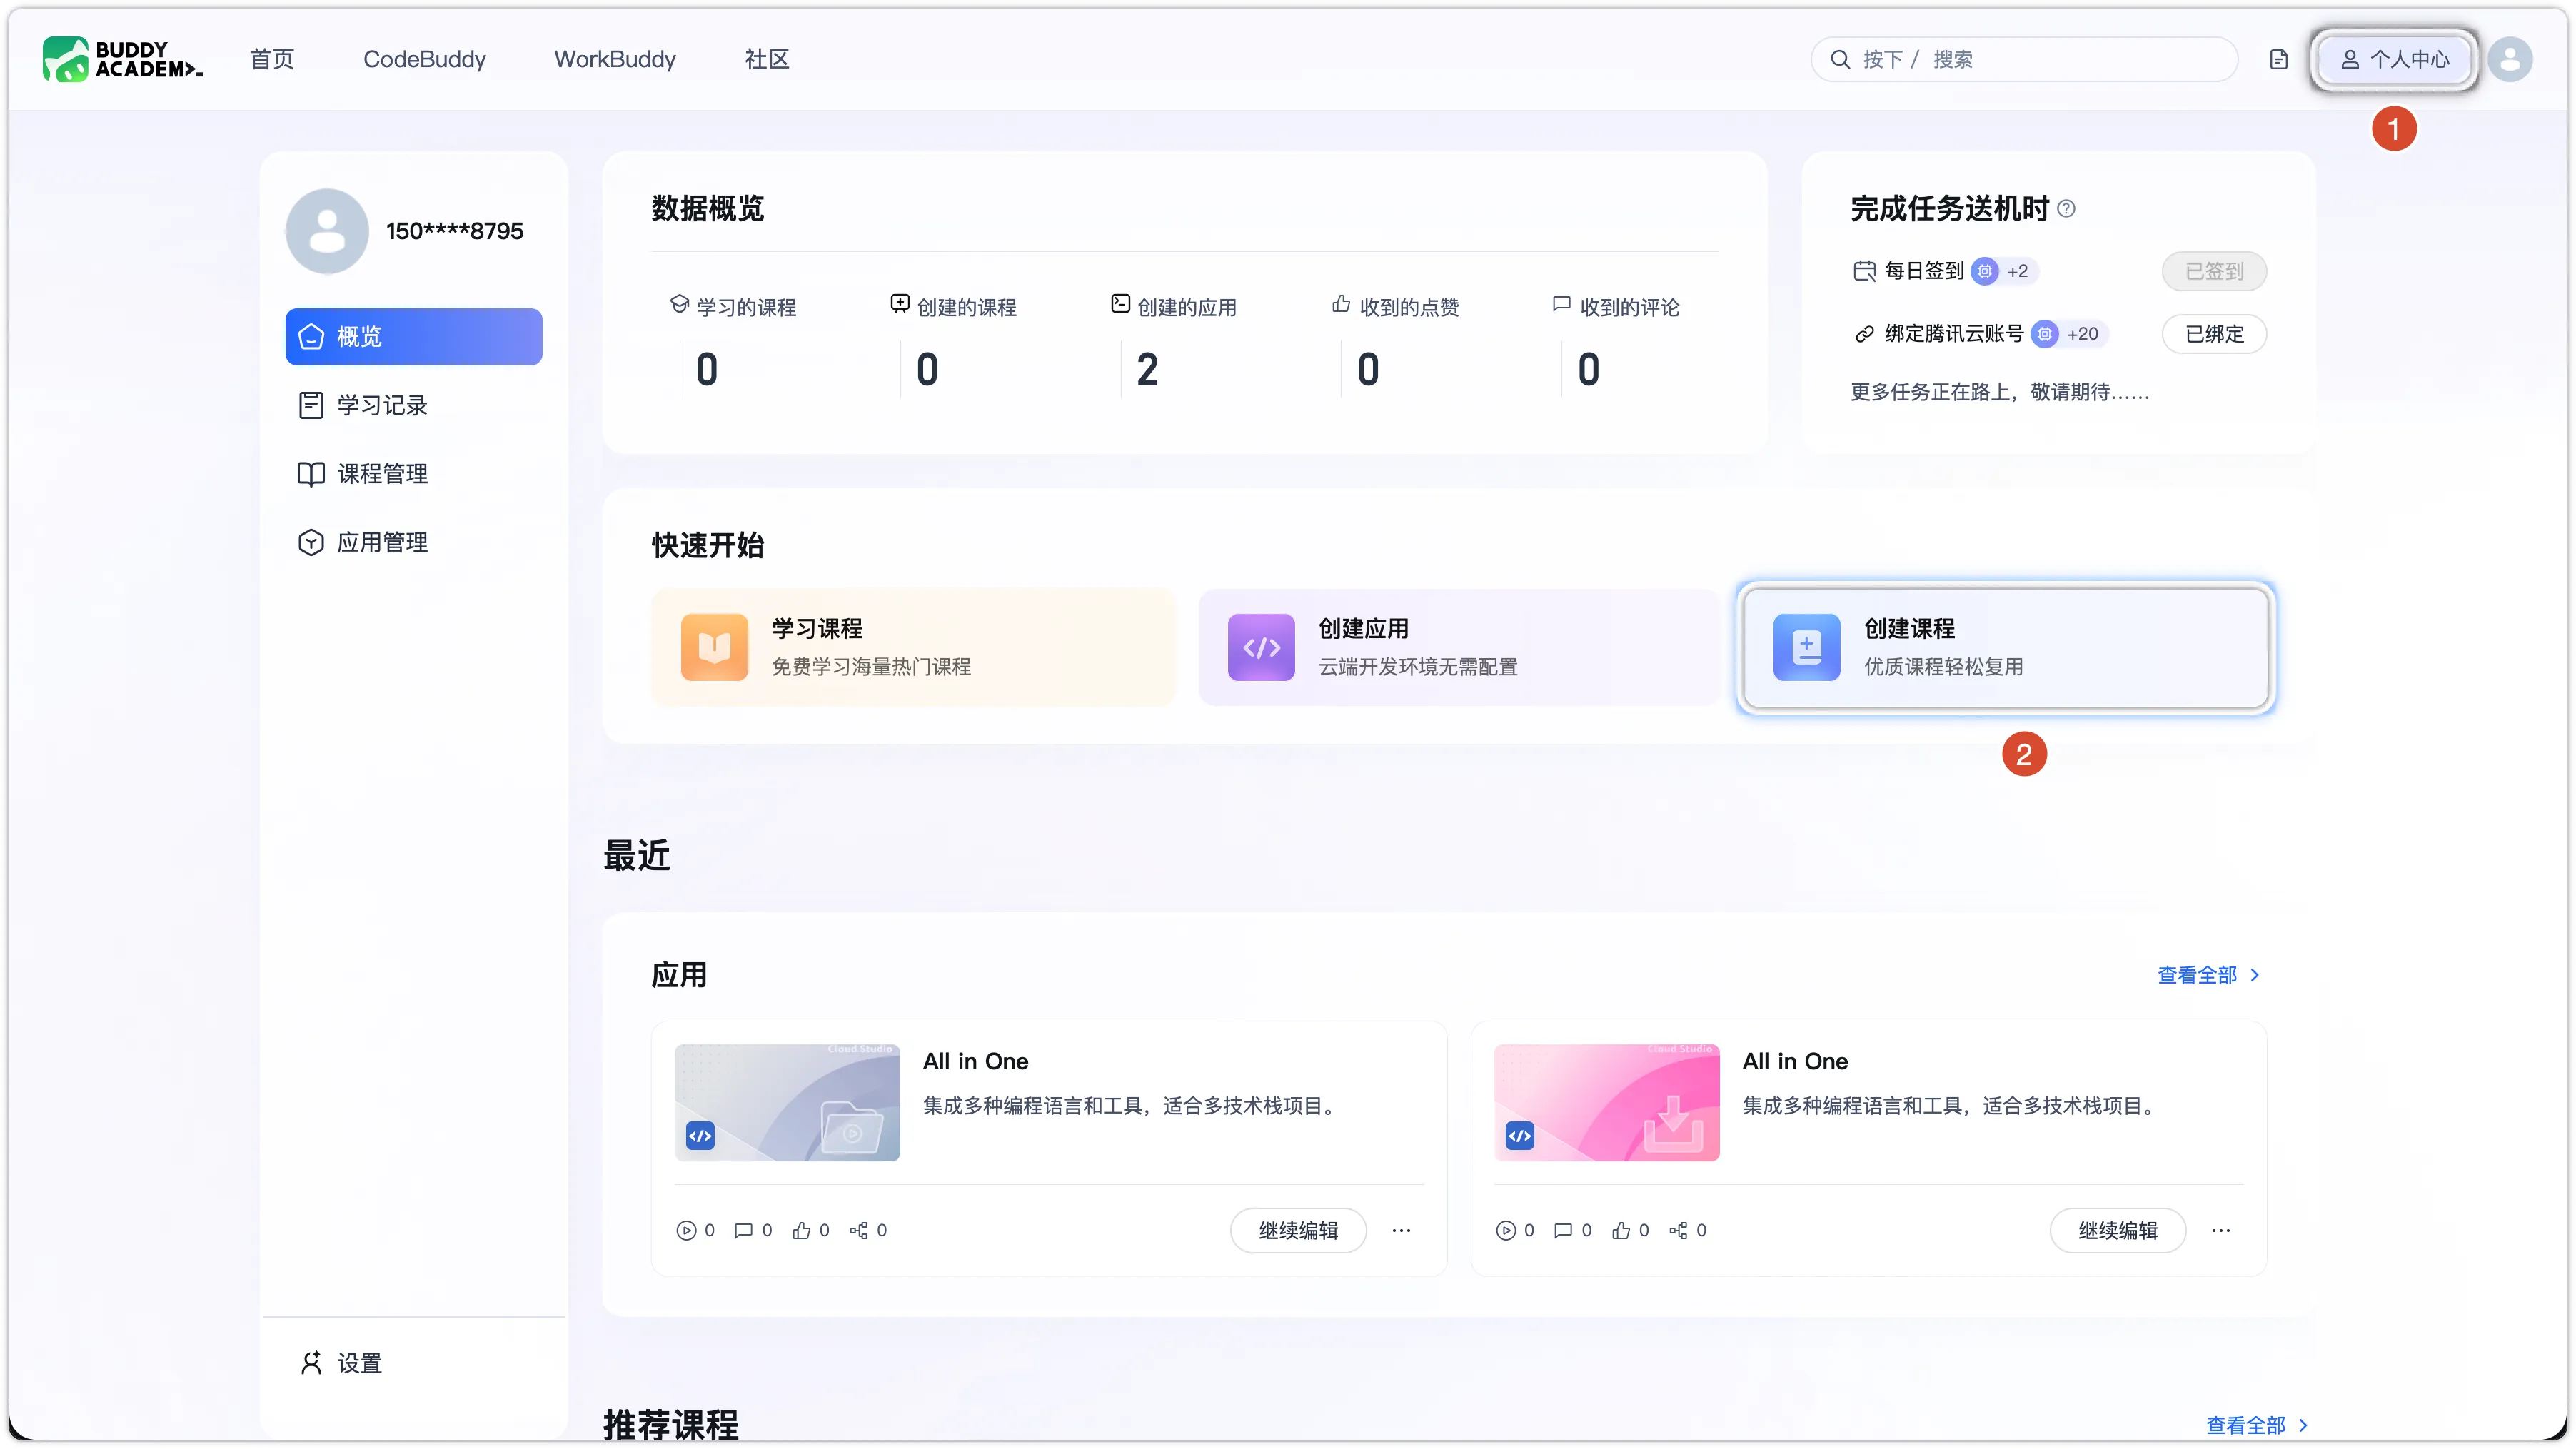Click the like icon on second app card
This screenshot has width=2576, height=1449.
(1620, 1230)
